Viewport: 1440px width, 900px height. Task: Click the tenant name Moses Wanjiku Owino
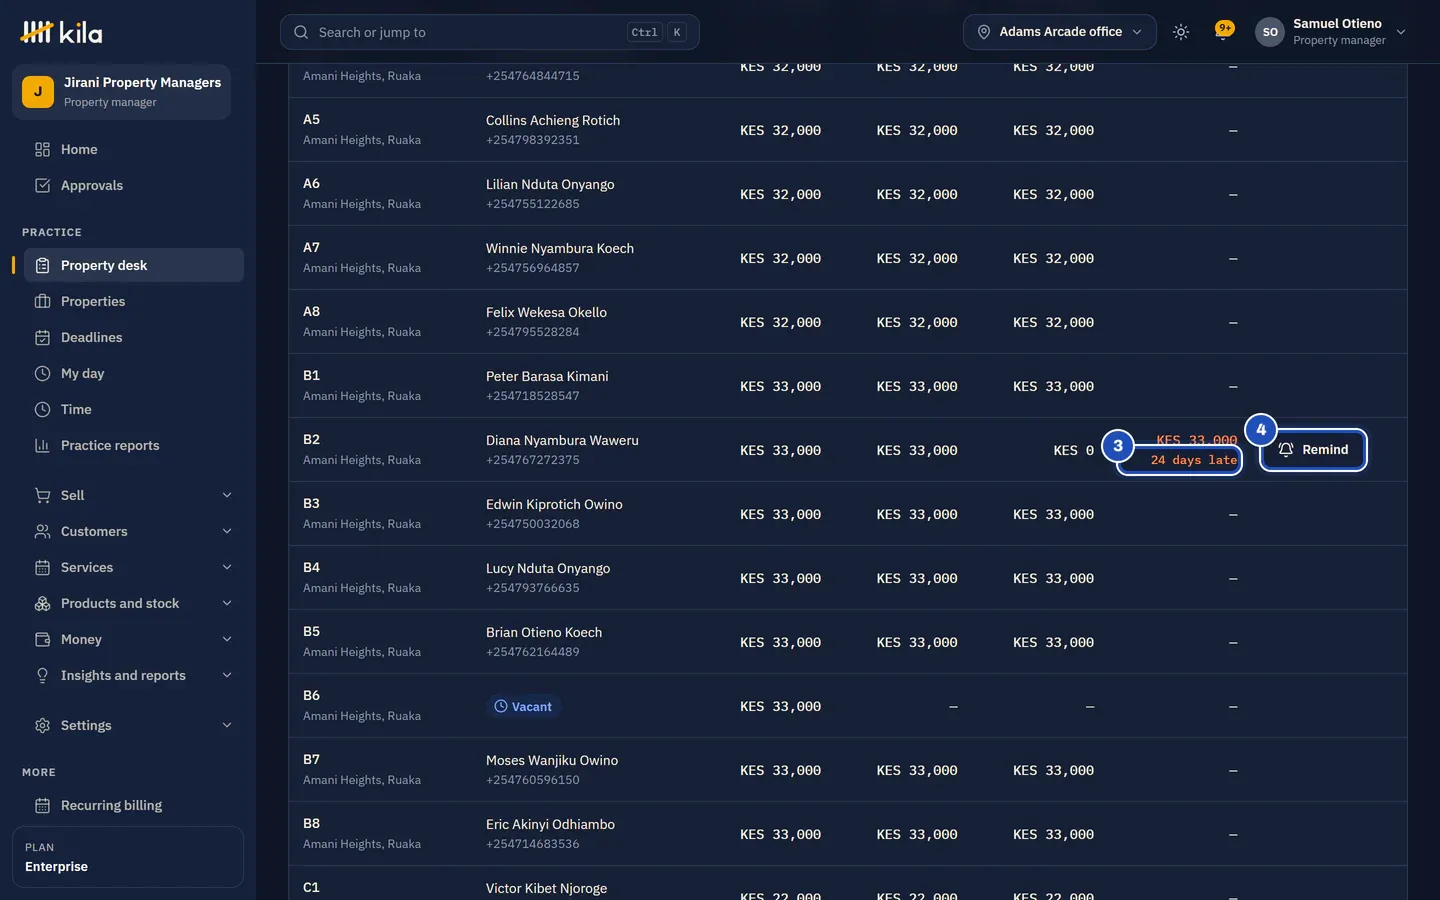pos(552,760)
